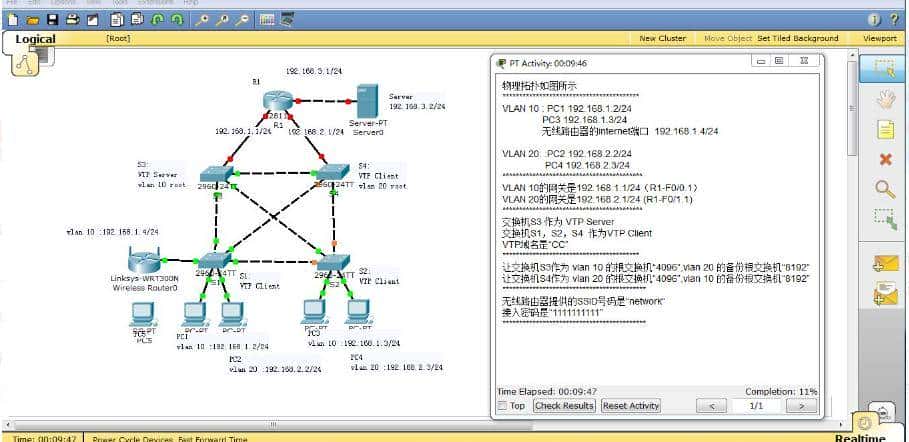Click New Cluster in the workspace bar
The height and width of the screenshot is (442, 909).
(x=662, y=38)
